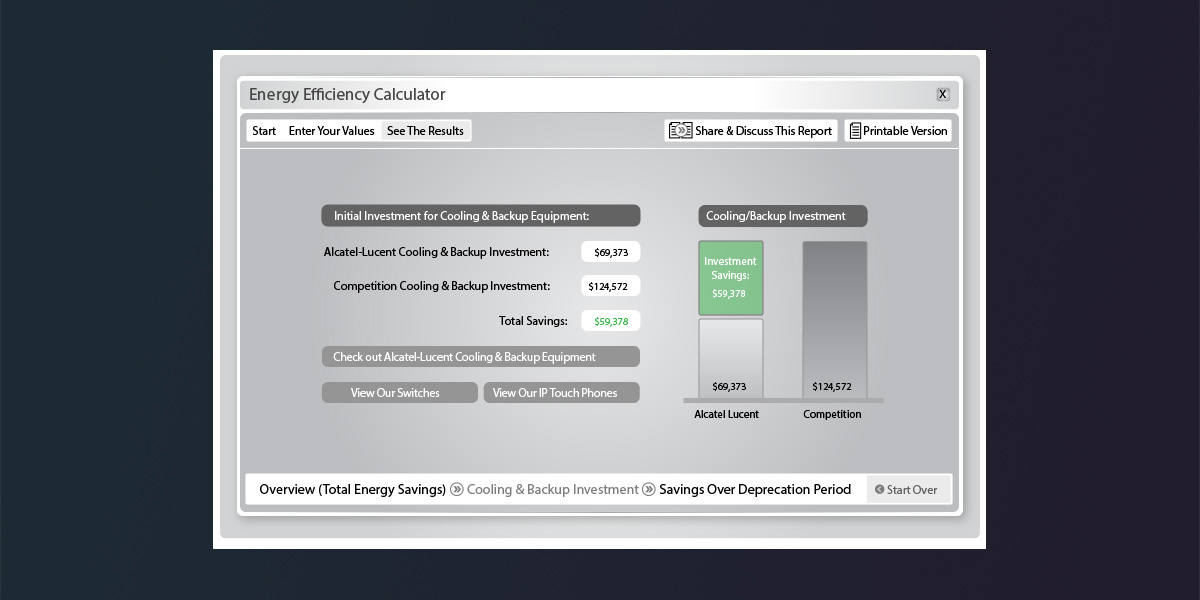Image resolution: width=1200 pixels, height=600 pixels.
Task: Click the Start Over back arrow icon
Action: tap(879, 490)
